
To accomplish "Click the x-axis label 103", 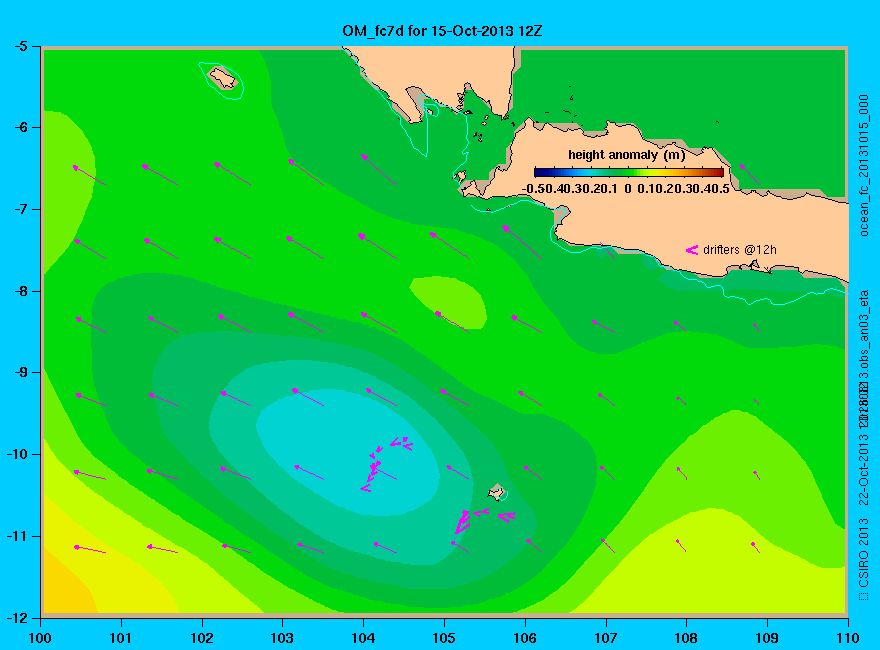I will pos(282,638).
